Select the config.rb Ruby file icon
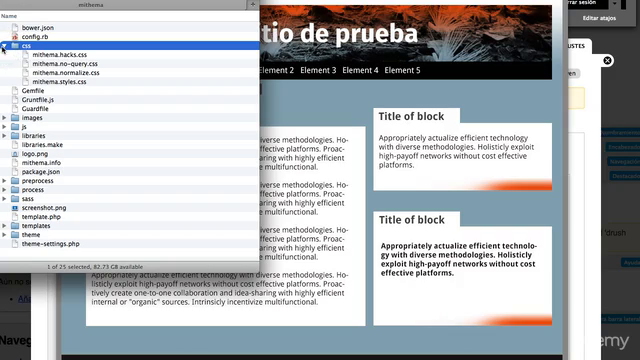This screenshot has width=640, height=360. tap(15, 37)
